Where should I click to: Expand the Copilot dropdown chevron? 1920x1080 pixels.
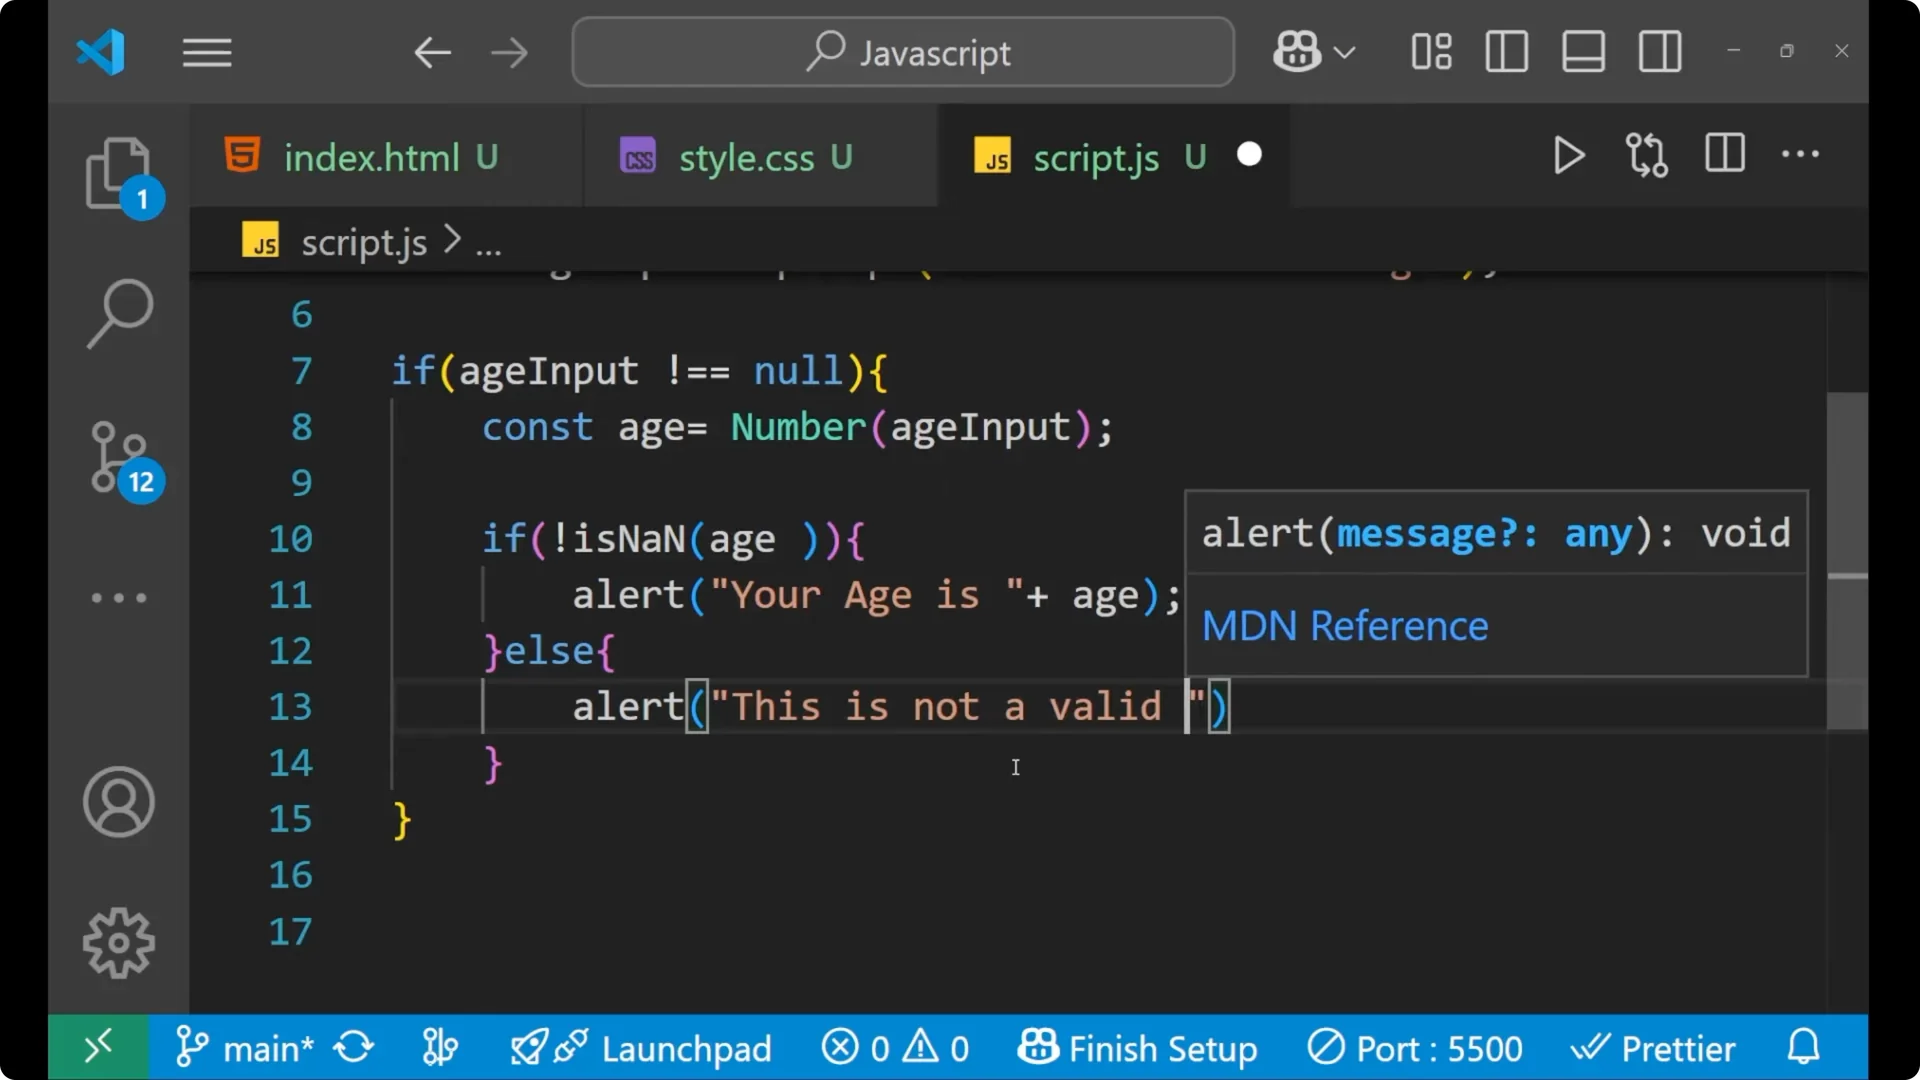(1345, 52)
